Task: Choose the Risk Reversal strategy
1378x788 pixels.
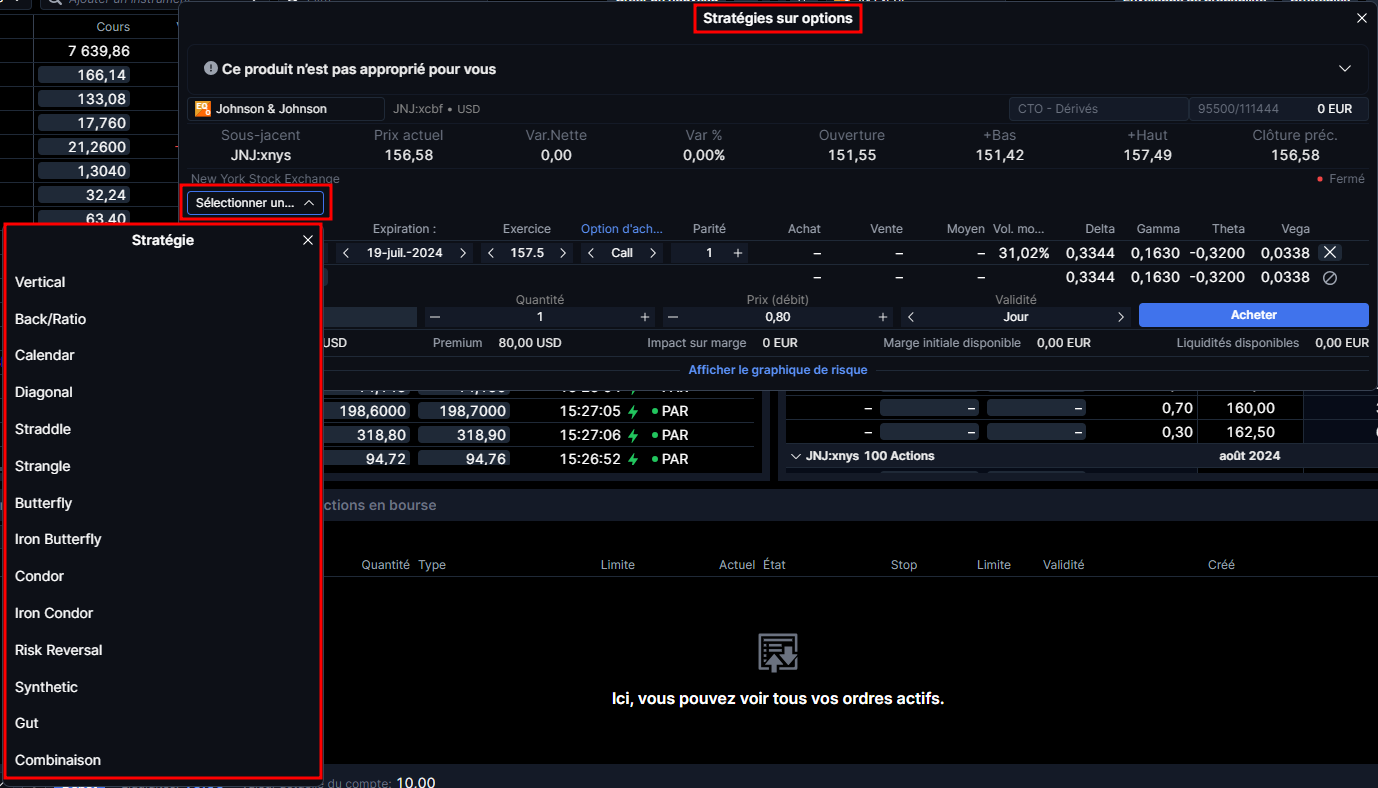Action: 59,650
